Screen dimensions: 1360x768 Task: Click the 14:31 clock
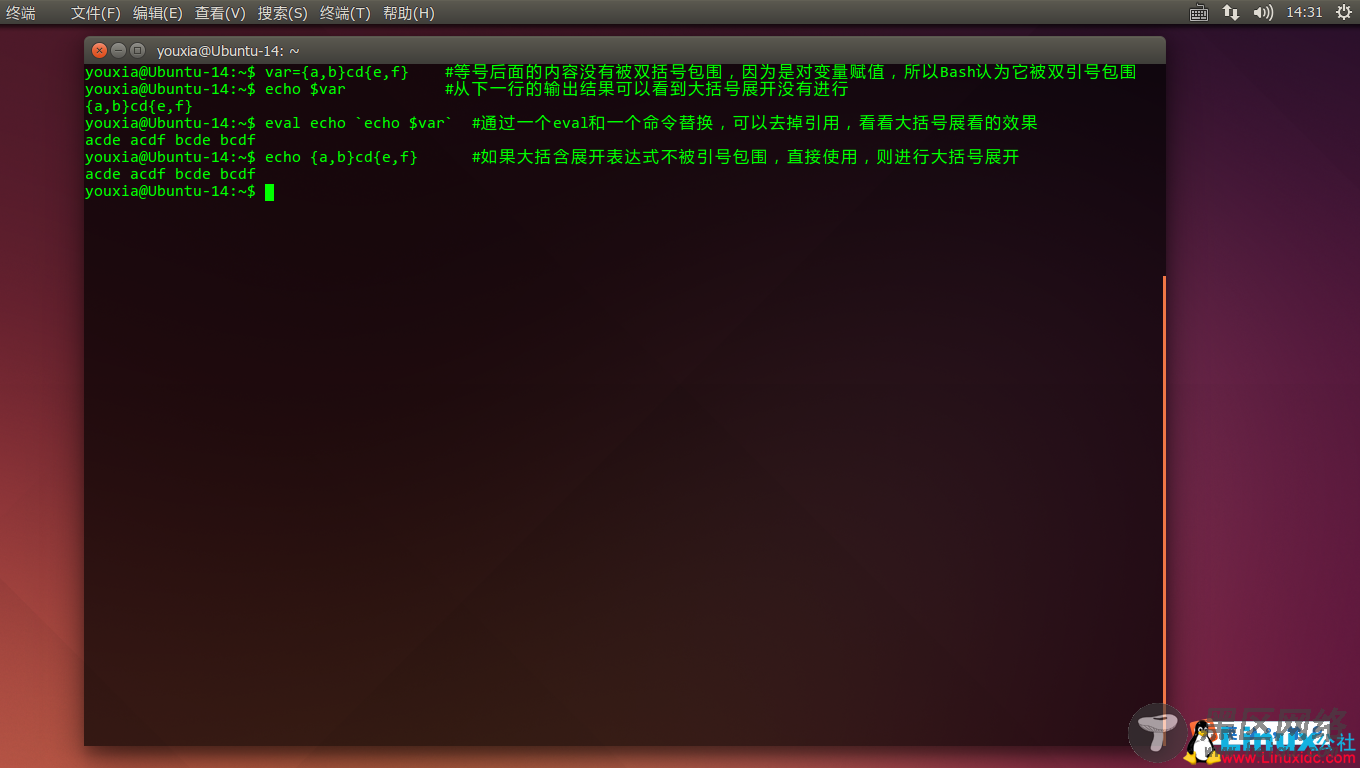1304,13
